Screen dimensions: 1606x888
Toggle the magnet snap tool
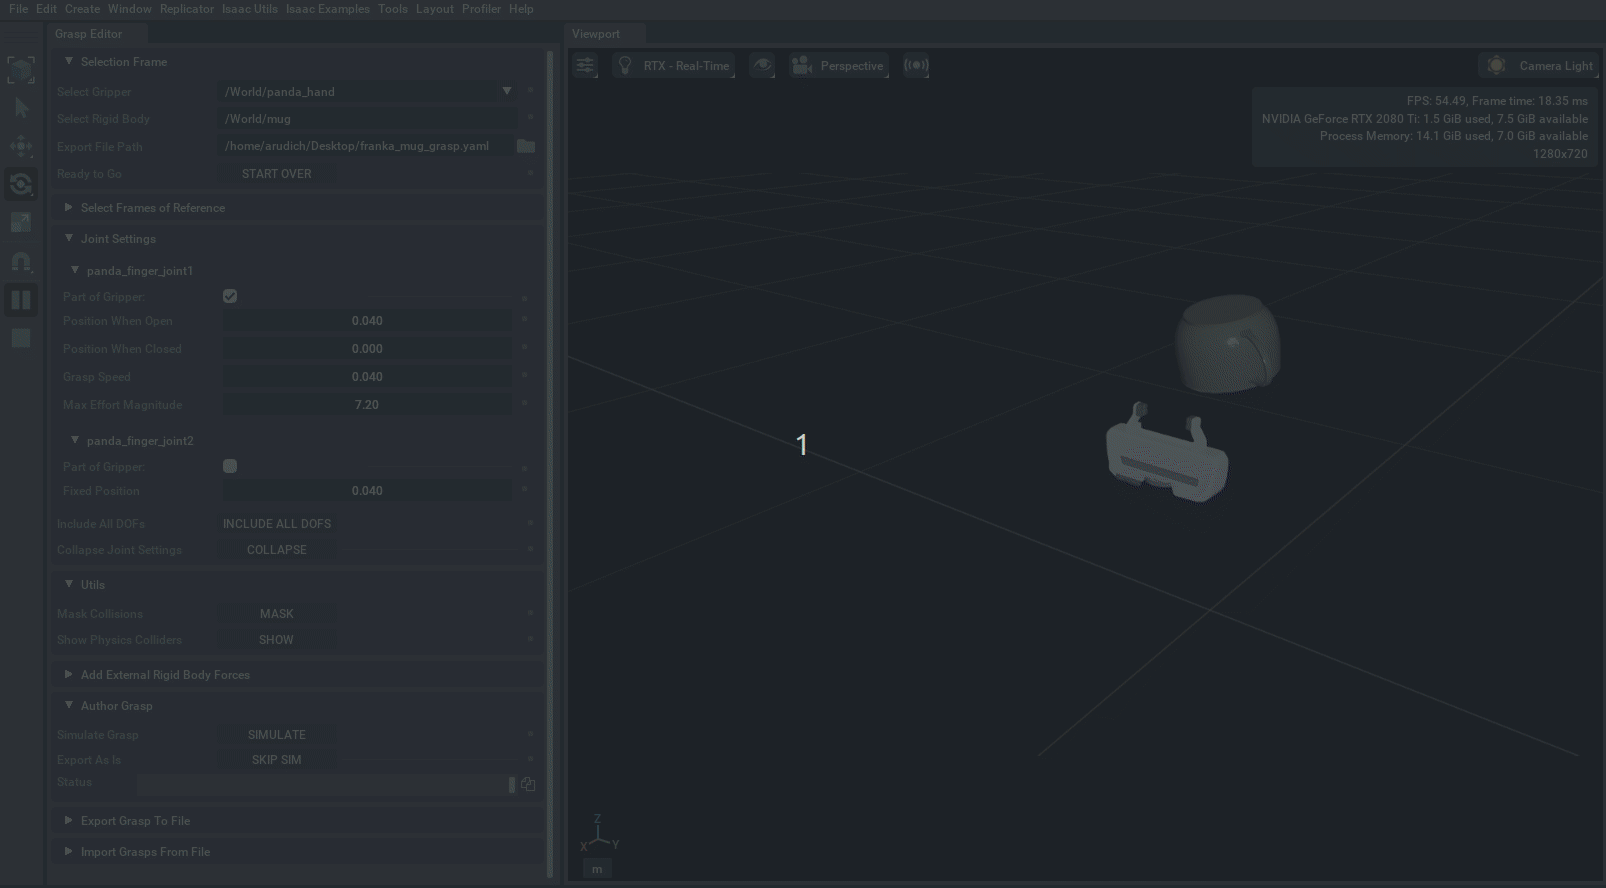click(x=21, y=261)
